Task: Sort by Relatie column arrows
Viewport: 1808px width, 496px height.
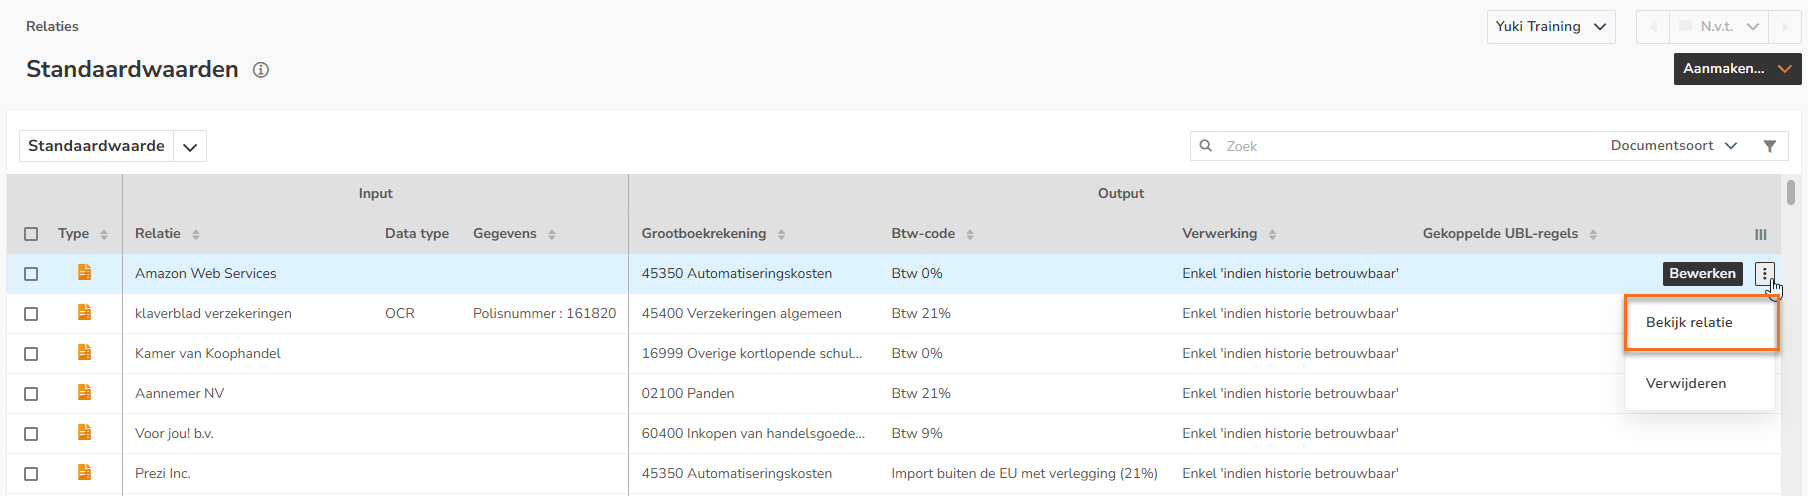Action: click(x=196, y=234)
